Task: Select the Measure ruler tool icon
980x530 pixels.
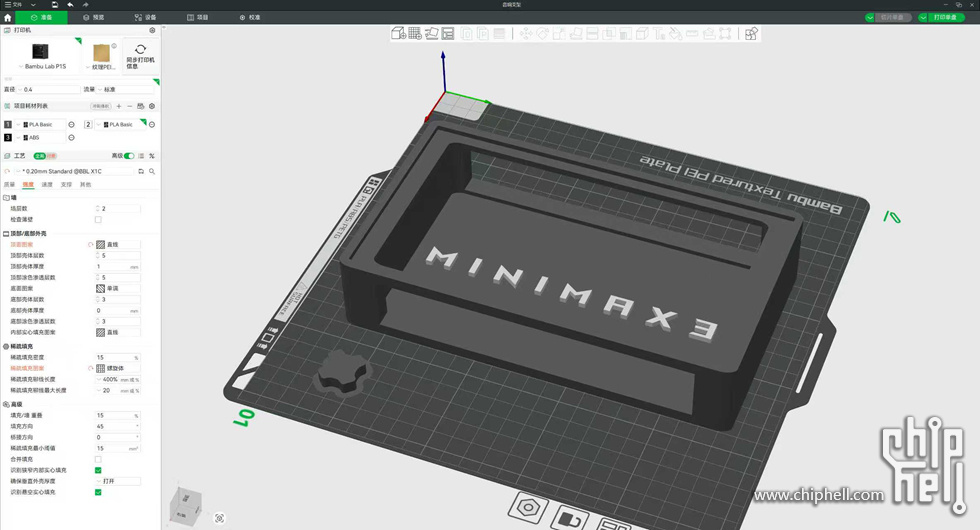Action: (x=692, y=33)
